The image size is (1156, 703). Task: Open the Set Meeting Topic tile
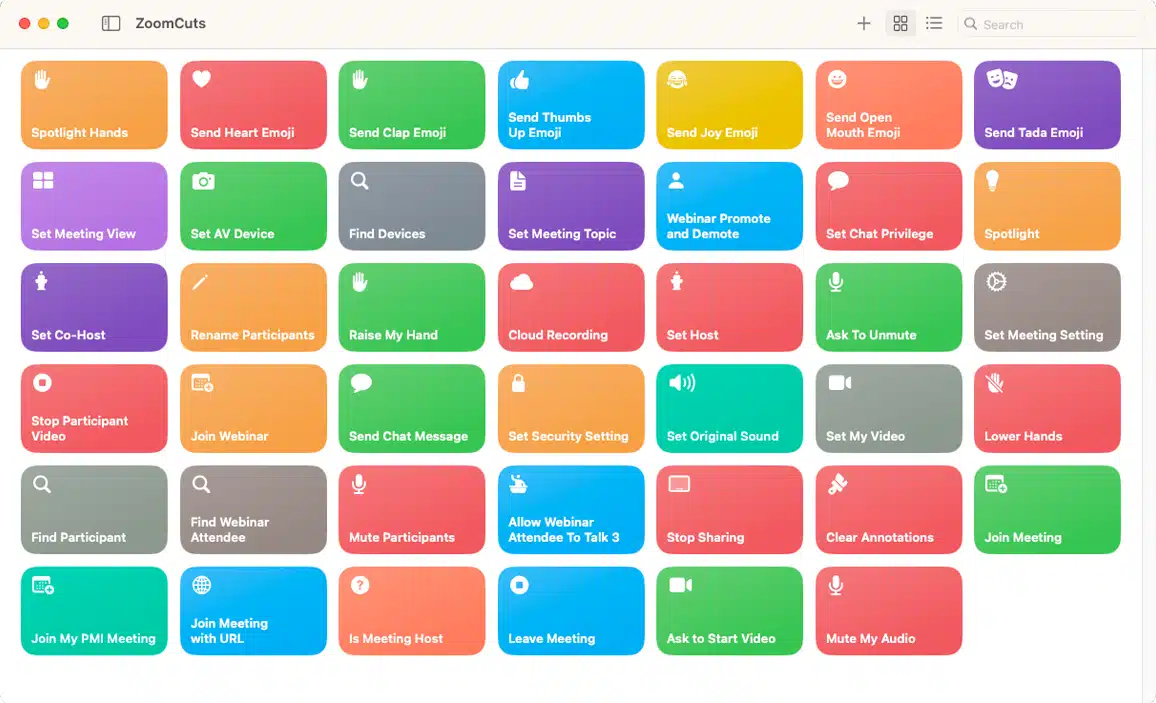point(571,206)
